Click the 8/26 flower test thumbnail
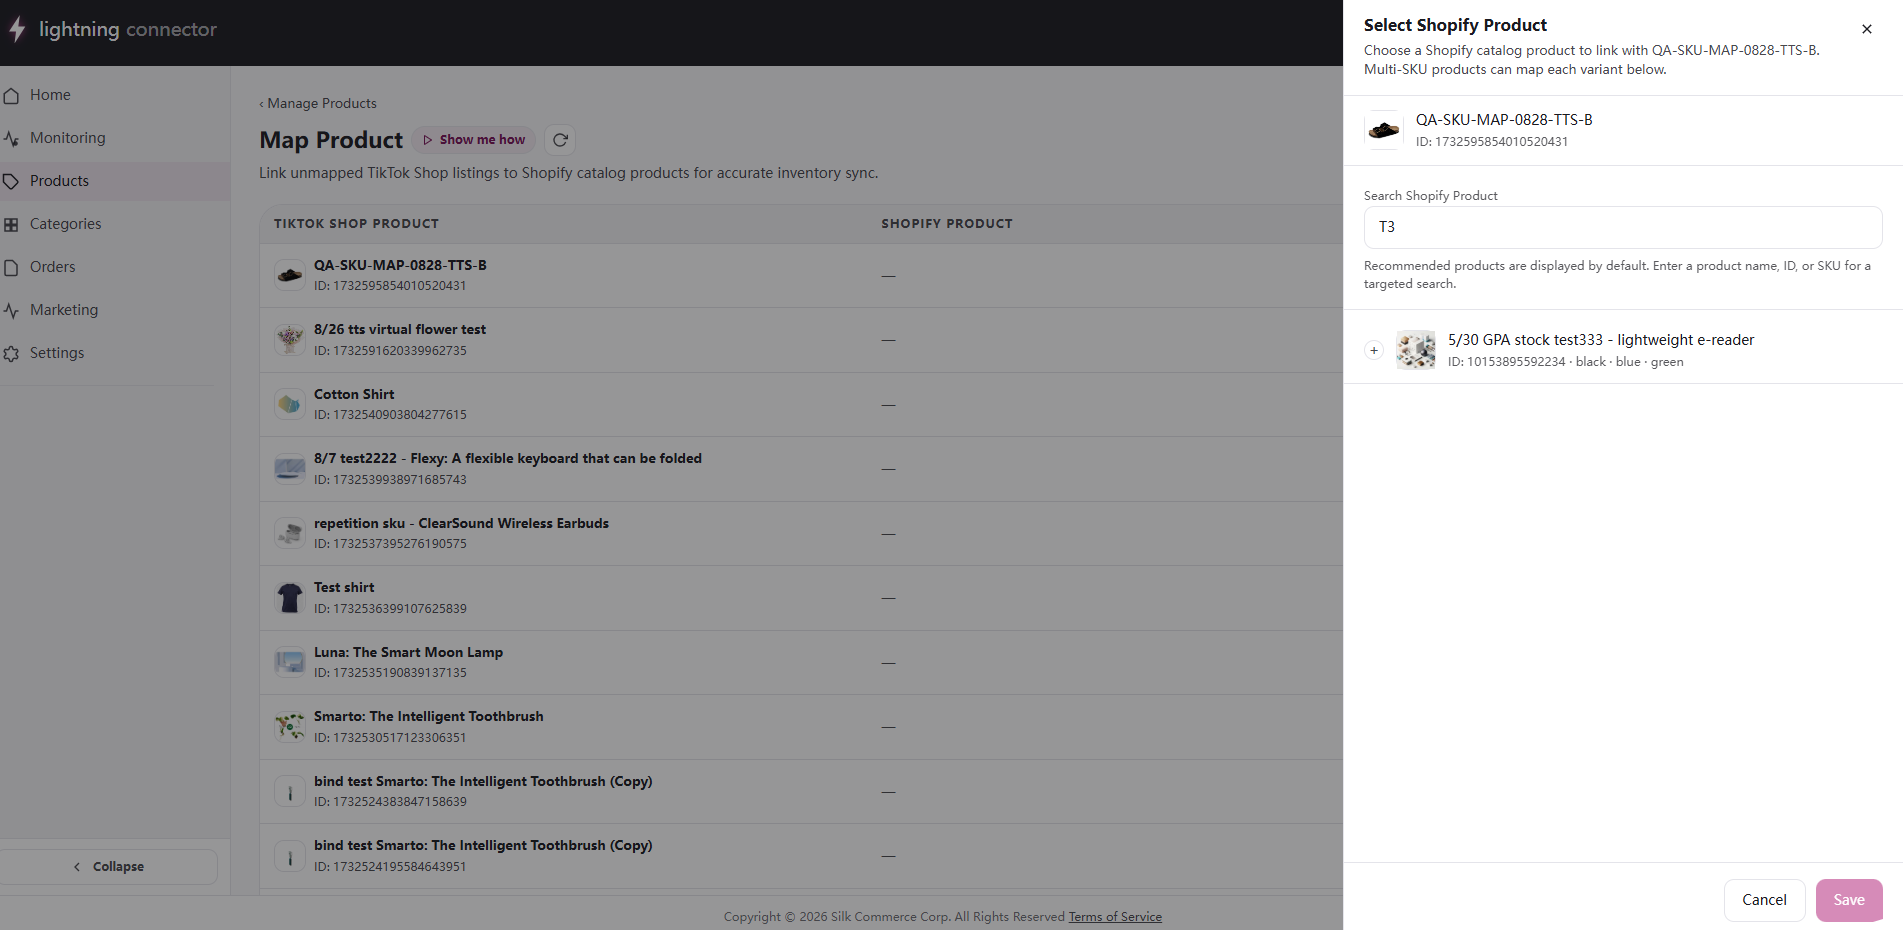This screenshot has width=1903, height=930. (x=290, y=340)
